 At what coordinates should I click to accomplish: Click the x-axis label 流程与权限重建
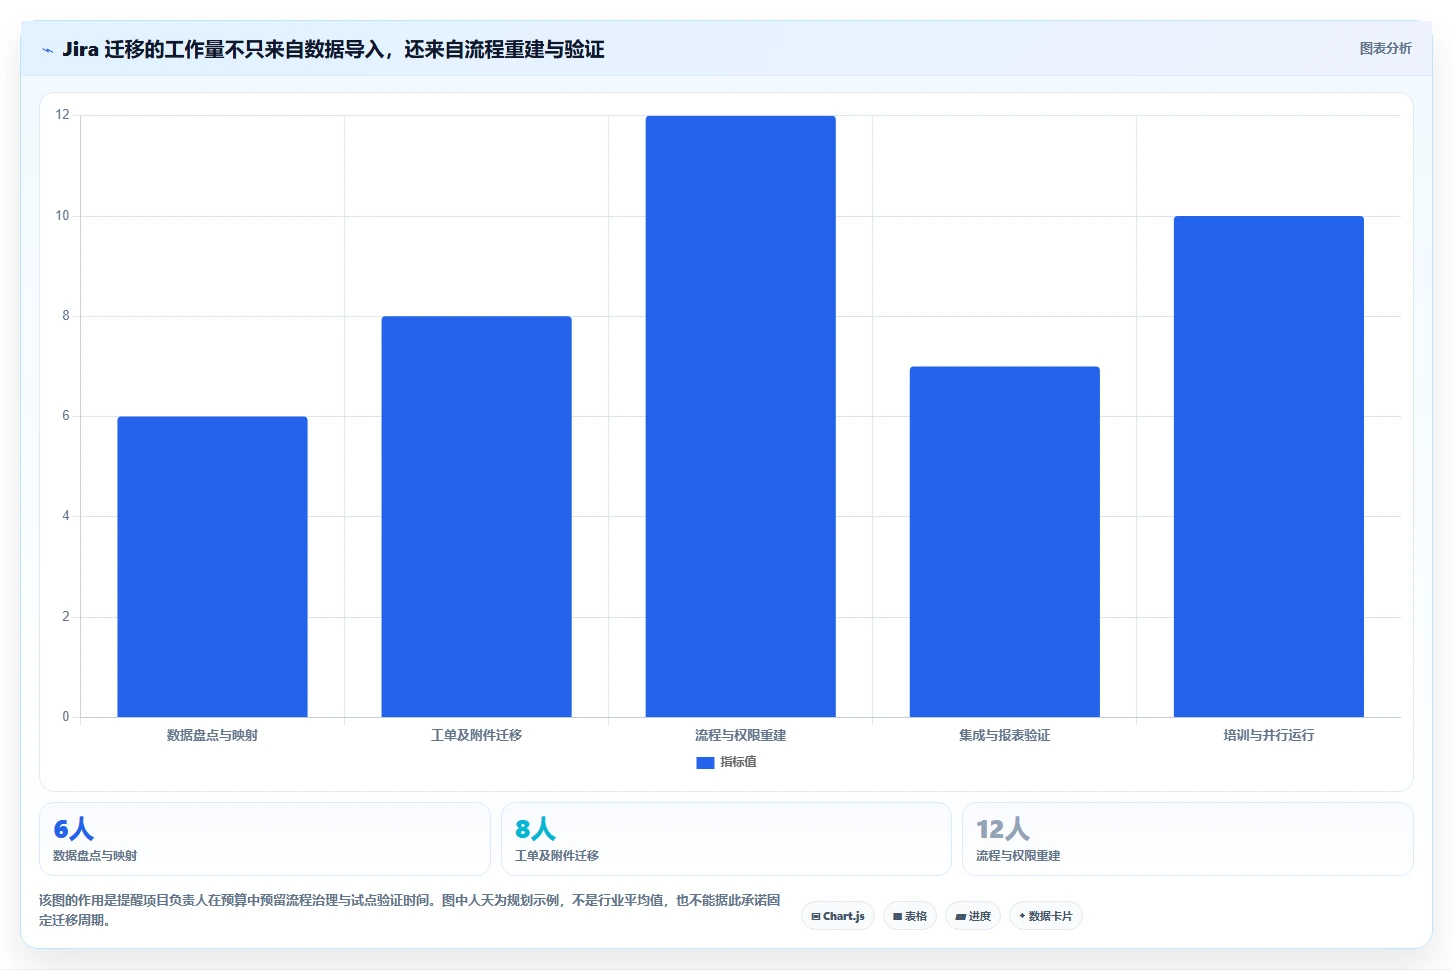point(740,735)
